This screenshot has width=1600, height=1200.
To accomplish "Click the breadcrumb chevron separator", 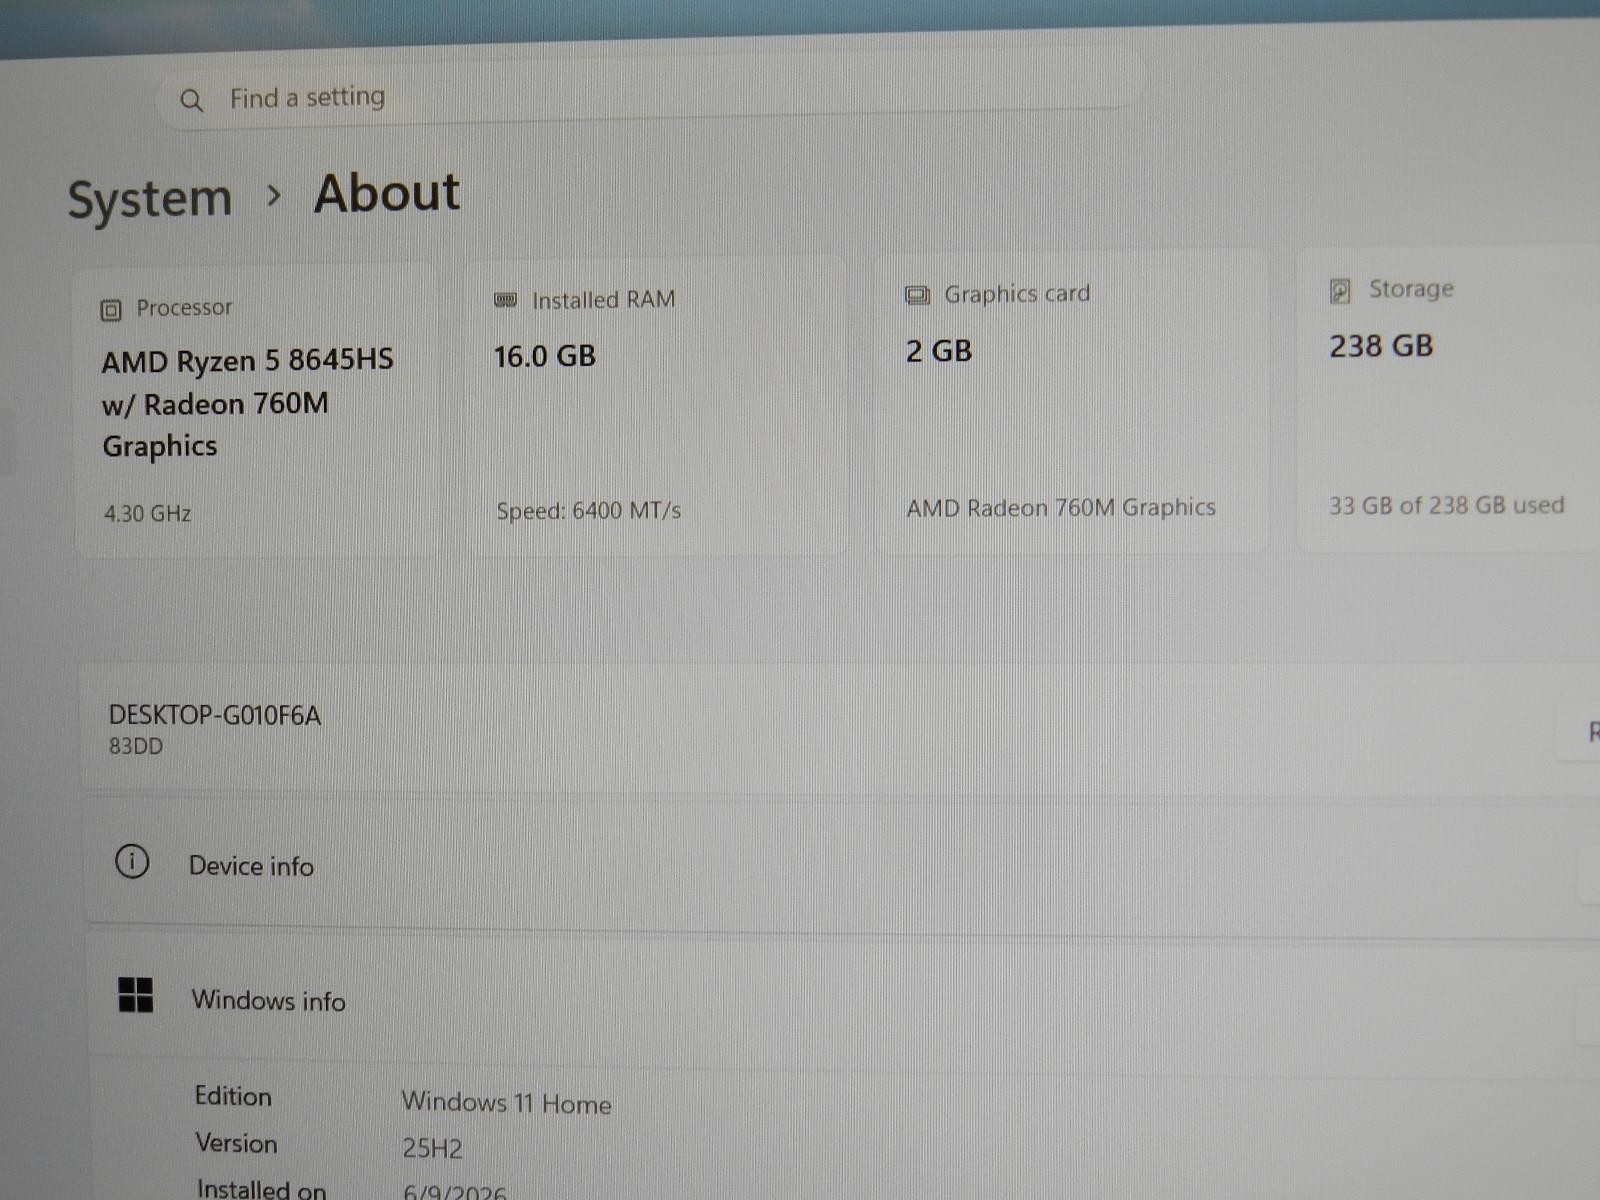I will click(x=273, y=195).
